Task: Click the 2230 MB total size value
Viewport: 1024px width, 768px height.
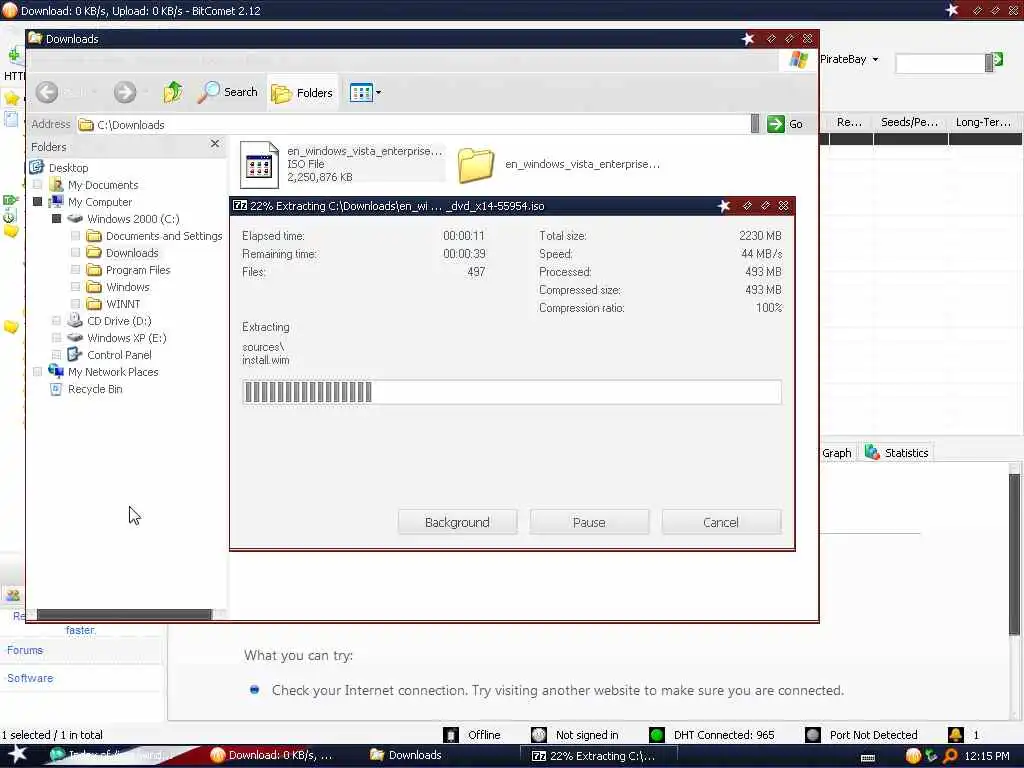Action: coord(760,235)
